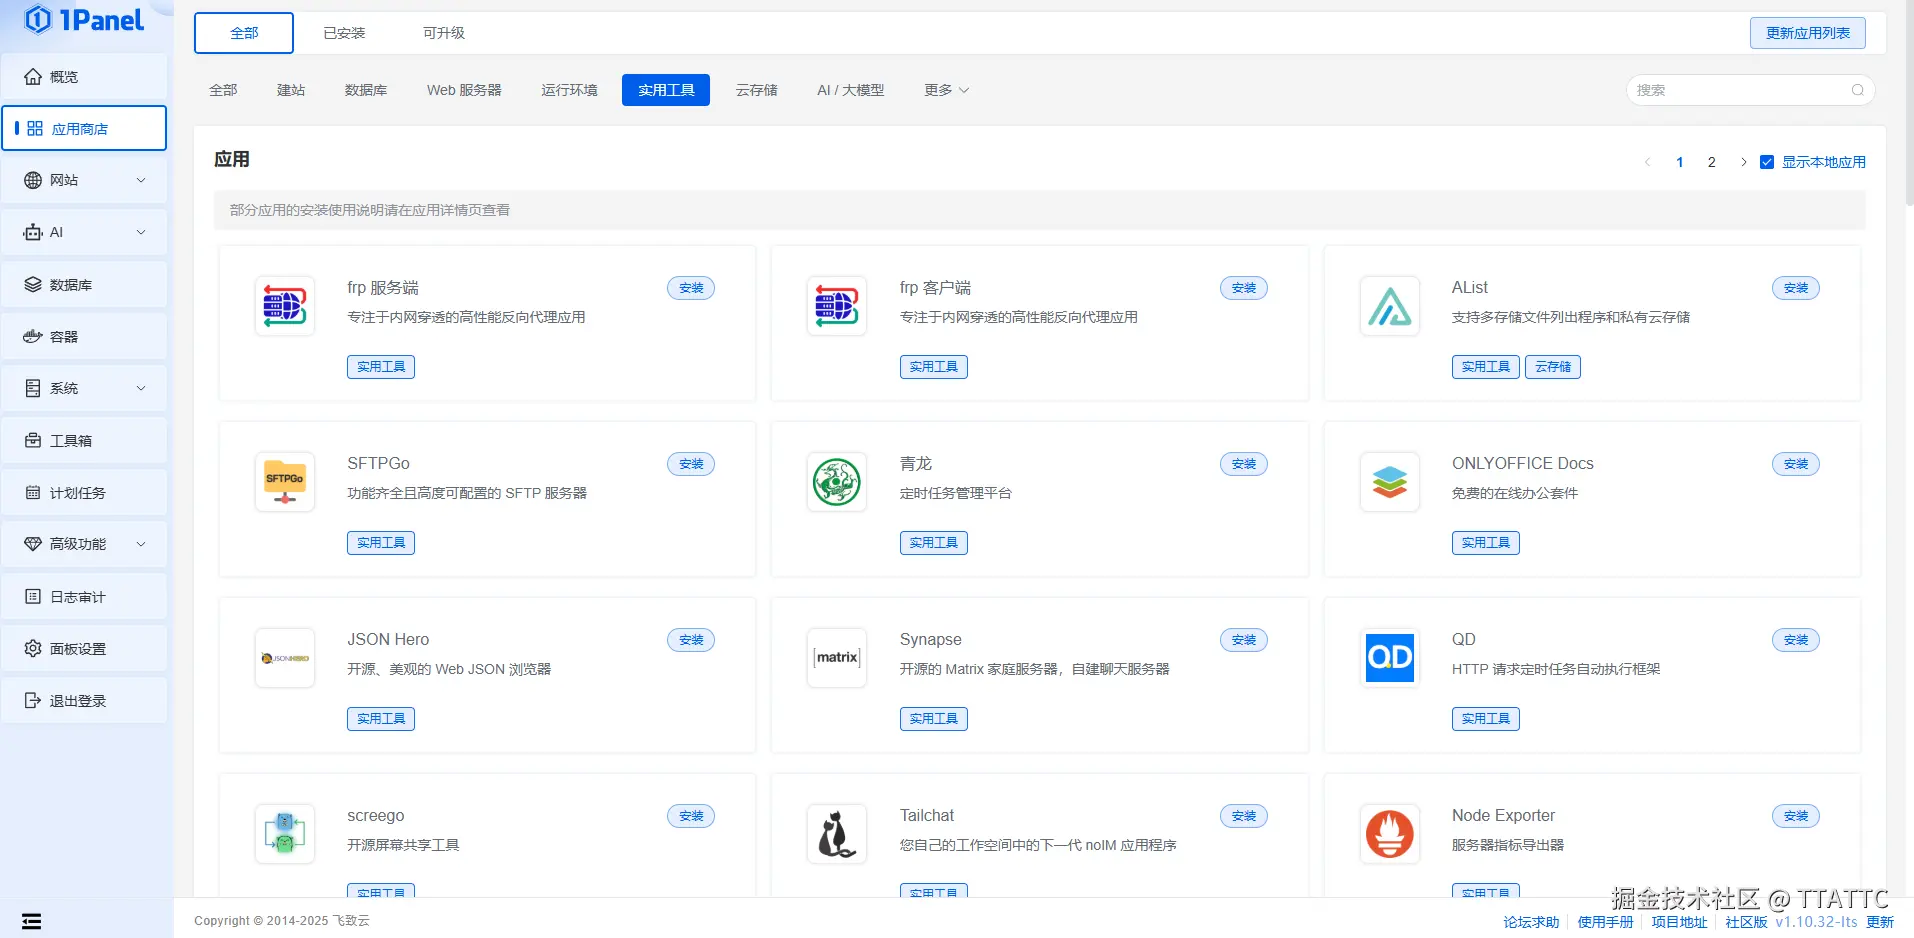Install JSON Hero
This screenshot has height=938, width=1914.
691,640
